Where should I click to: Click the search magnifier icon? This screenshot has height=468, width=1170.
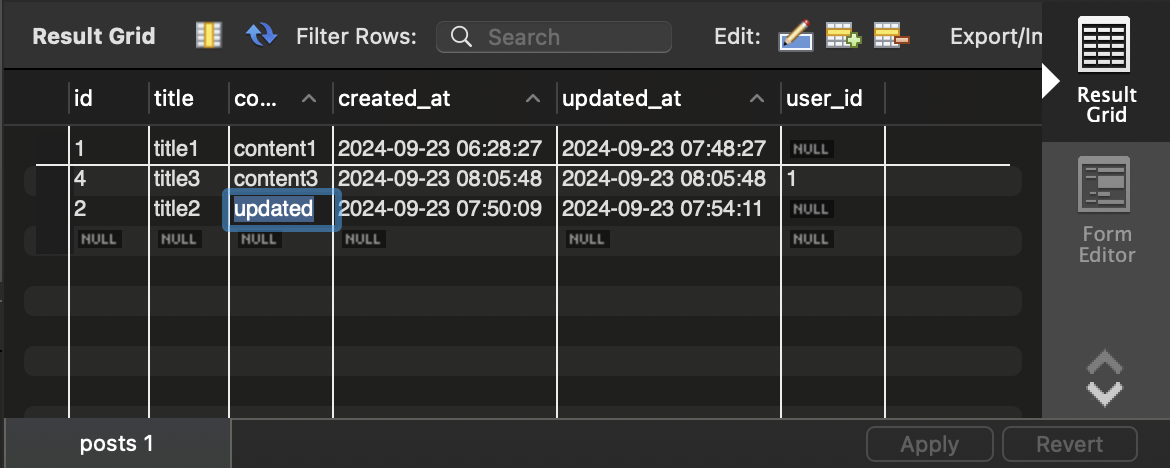click(x=461, y=37)
